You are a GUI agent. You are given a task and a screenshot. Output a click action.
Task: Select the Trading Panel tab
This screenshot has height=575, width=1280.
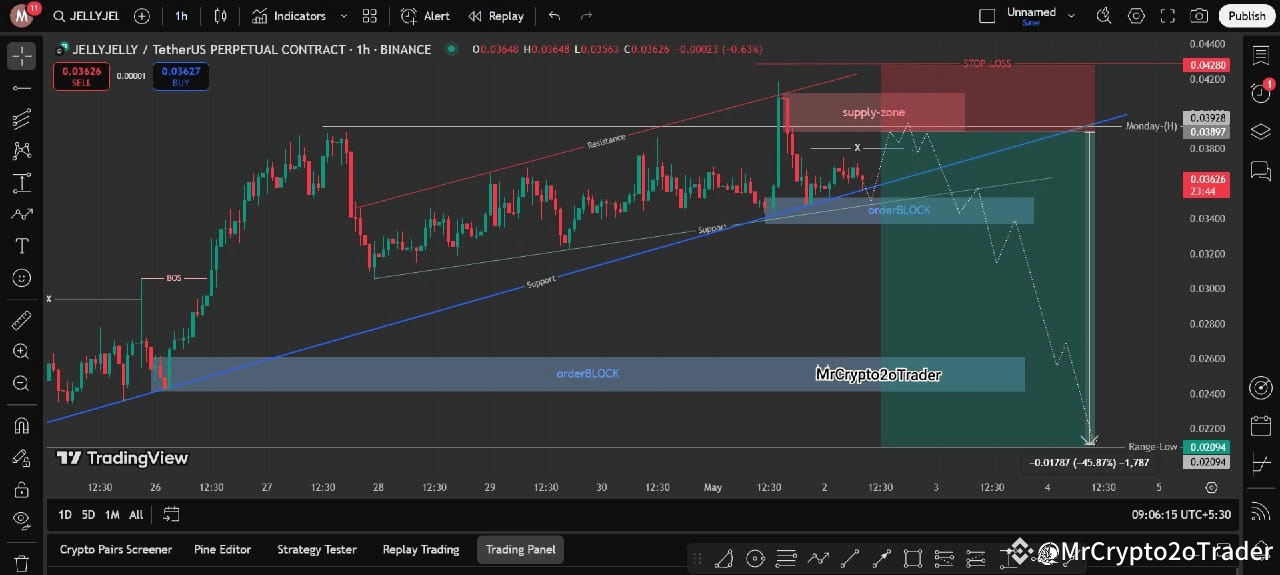pyautogui.click(x=520, y=549)
